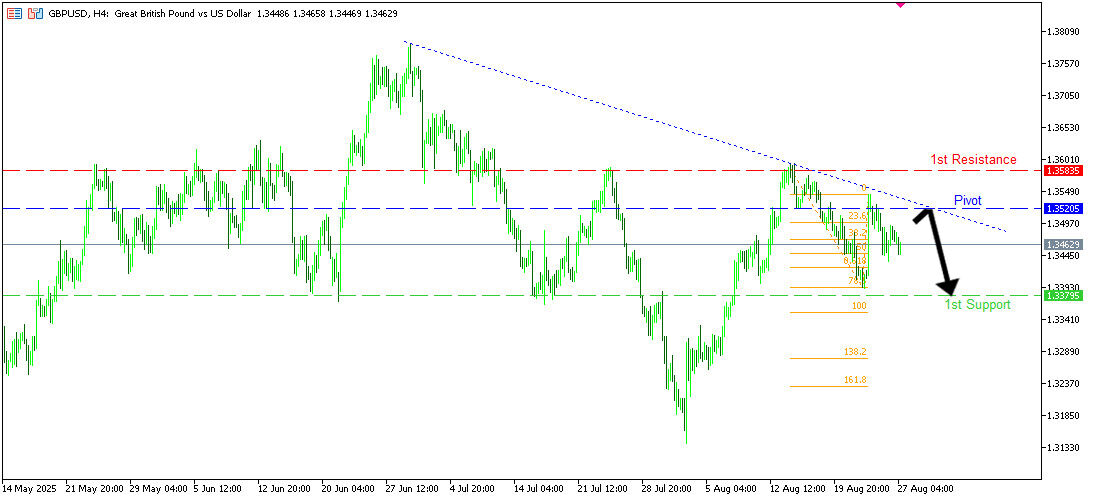Click the blue-red candlestick icon before GBPUSD
Viewport: 1094px width, 500px height.
coord(36,14)
